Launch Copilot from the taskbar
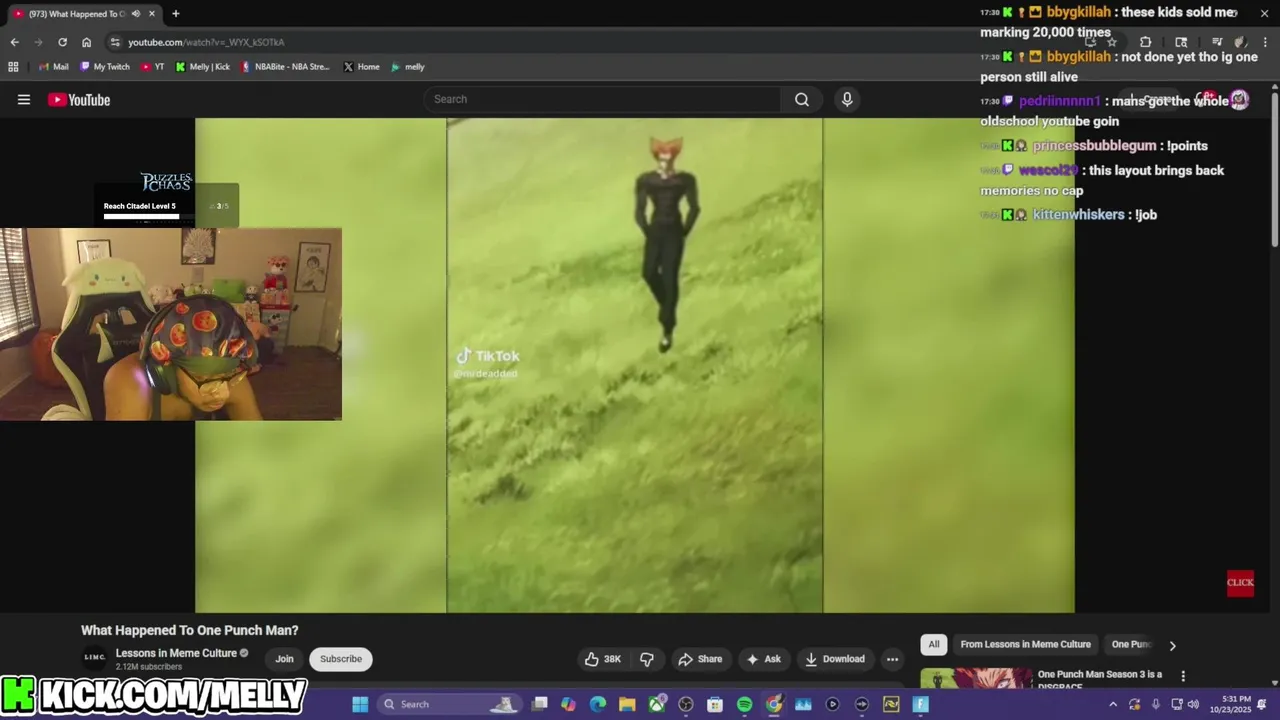 click(x=569, y=704)
